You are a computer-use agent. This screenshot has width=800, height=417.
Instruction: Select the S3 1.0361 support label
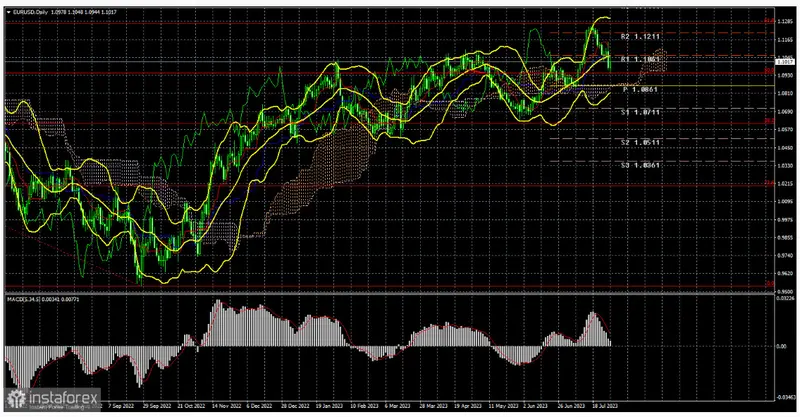(x=640, y=165)
